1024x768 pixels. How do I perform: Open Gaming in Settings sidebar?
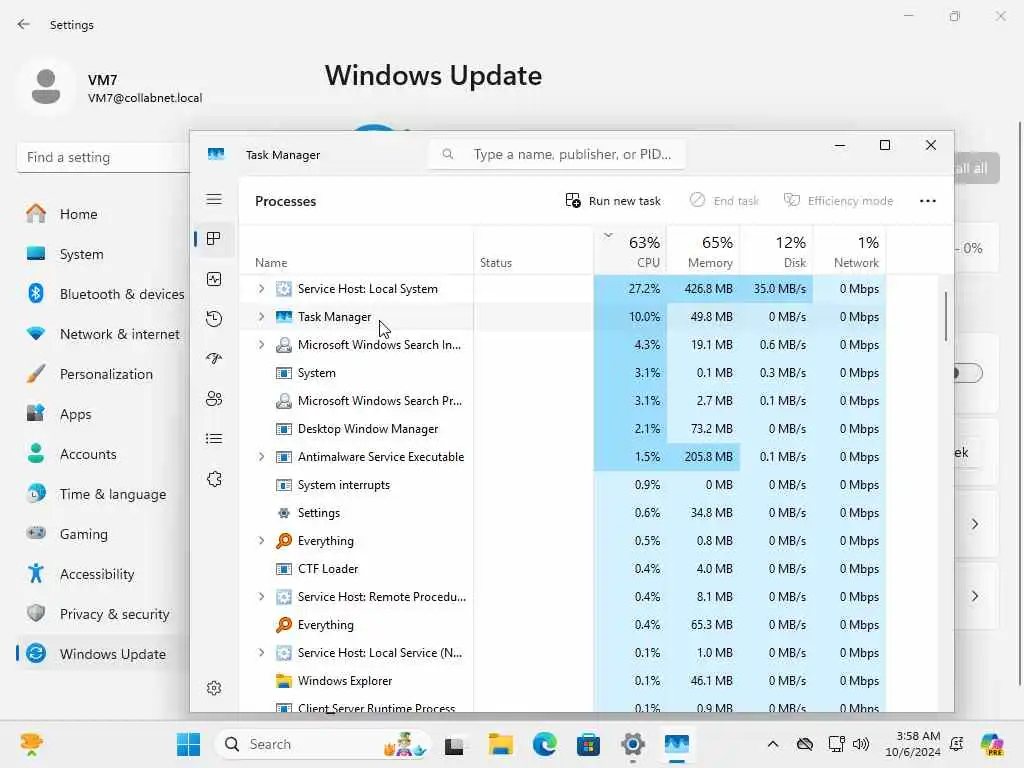(104, 534)
